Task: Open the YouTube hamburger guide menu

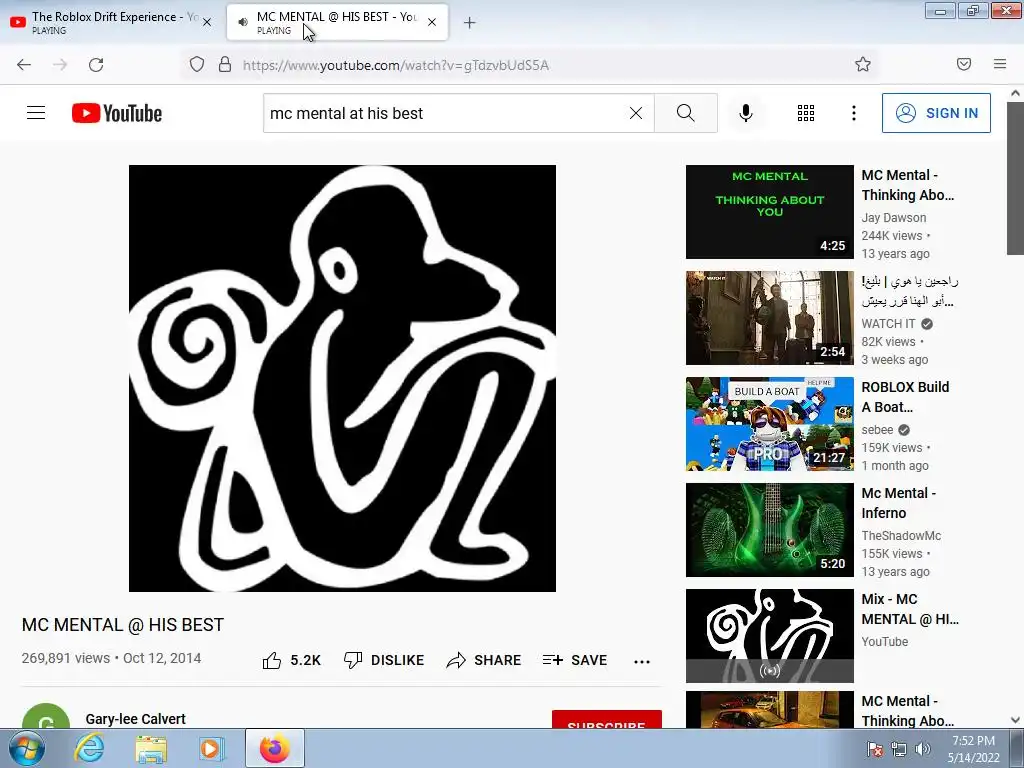Action: (x=36, y=113)
